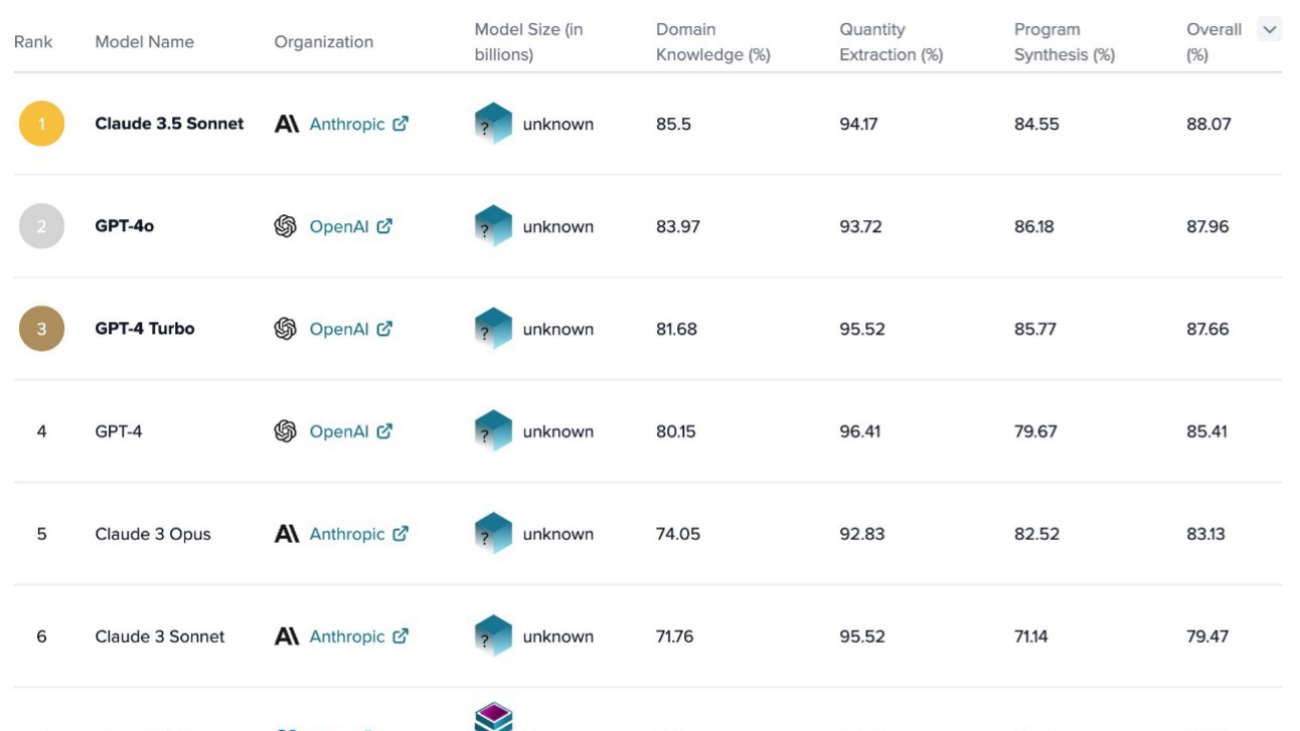1300x731 pixels.
Task: Select the Claude 3.5 Sonnet model name
Action: coord(169,124)
